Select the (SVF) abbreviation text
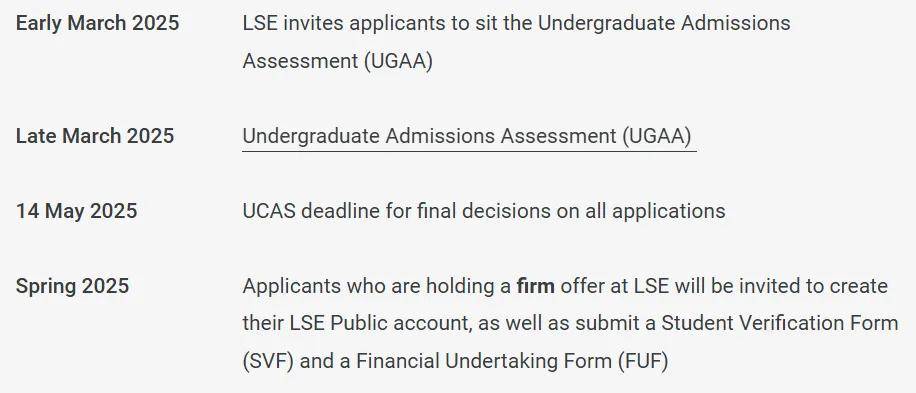Viewport: 916px width, 393px height. click(x=268, y=361)
